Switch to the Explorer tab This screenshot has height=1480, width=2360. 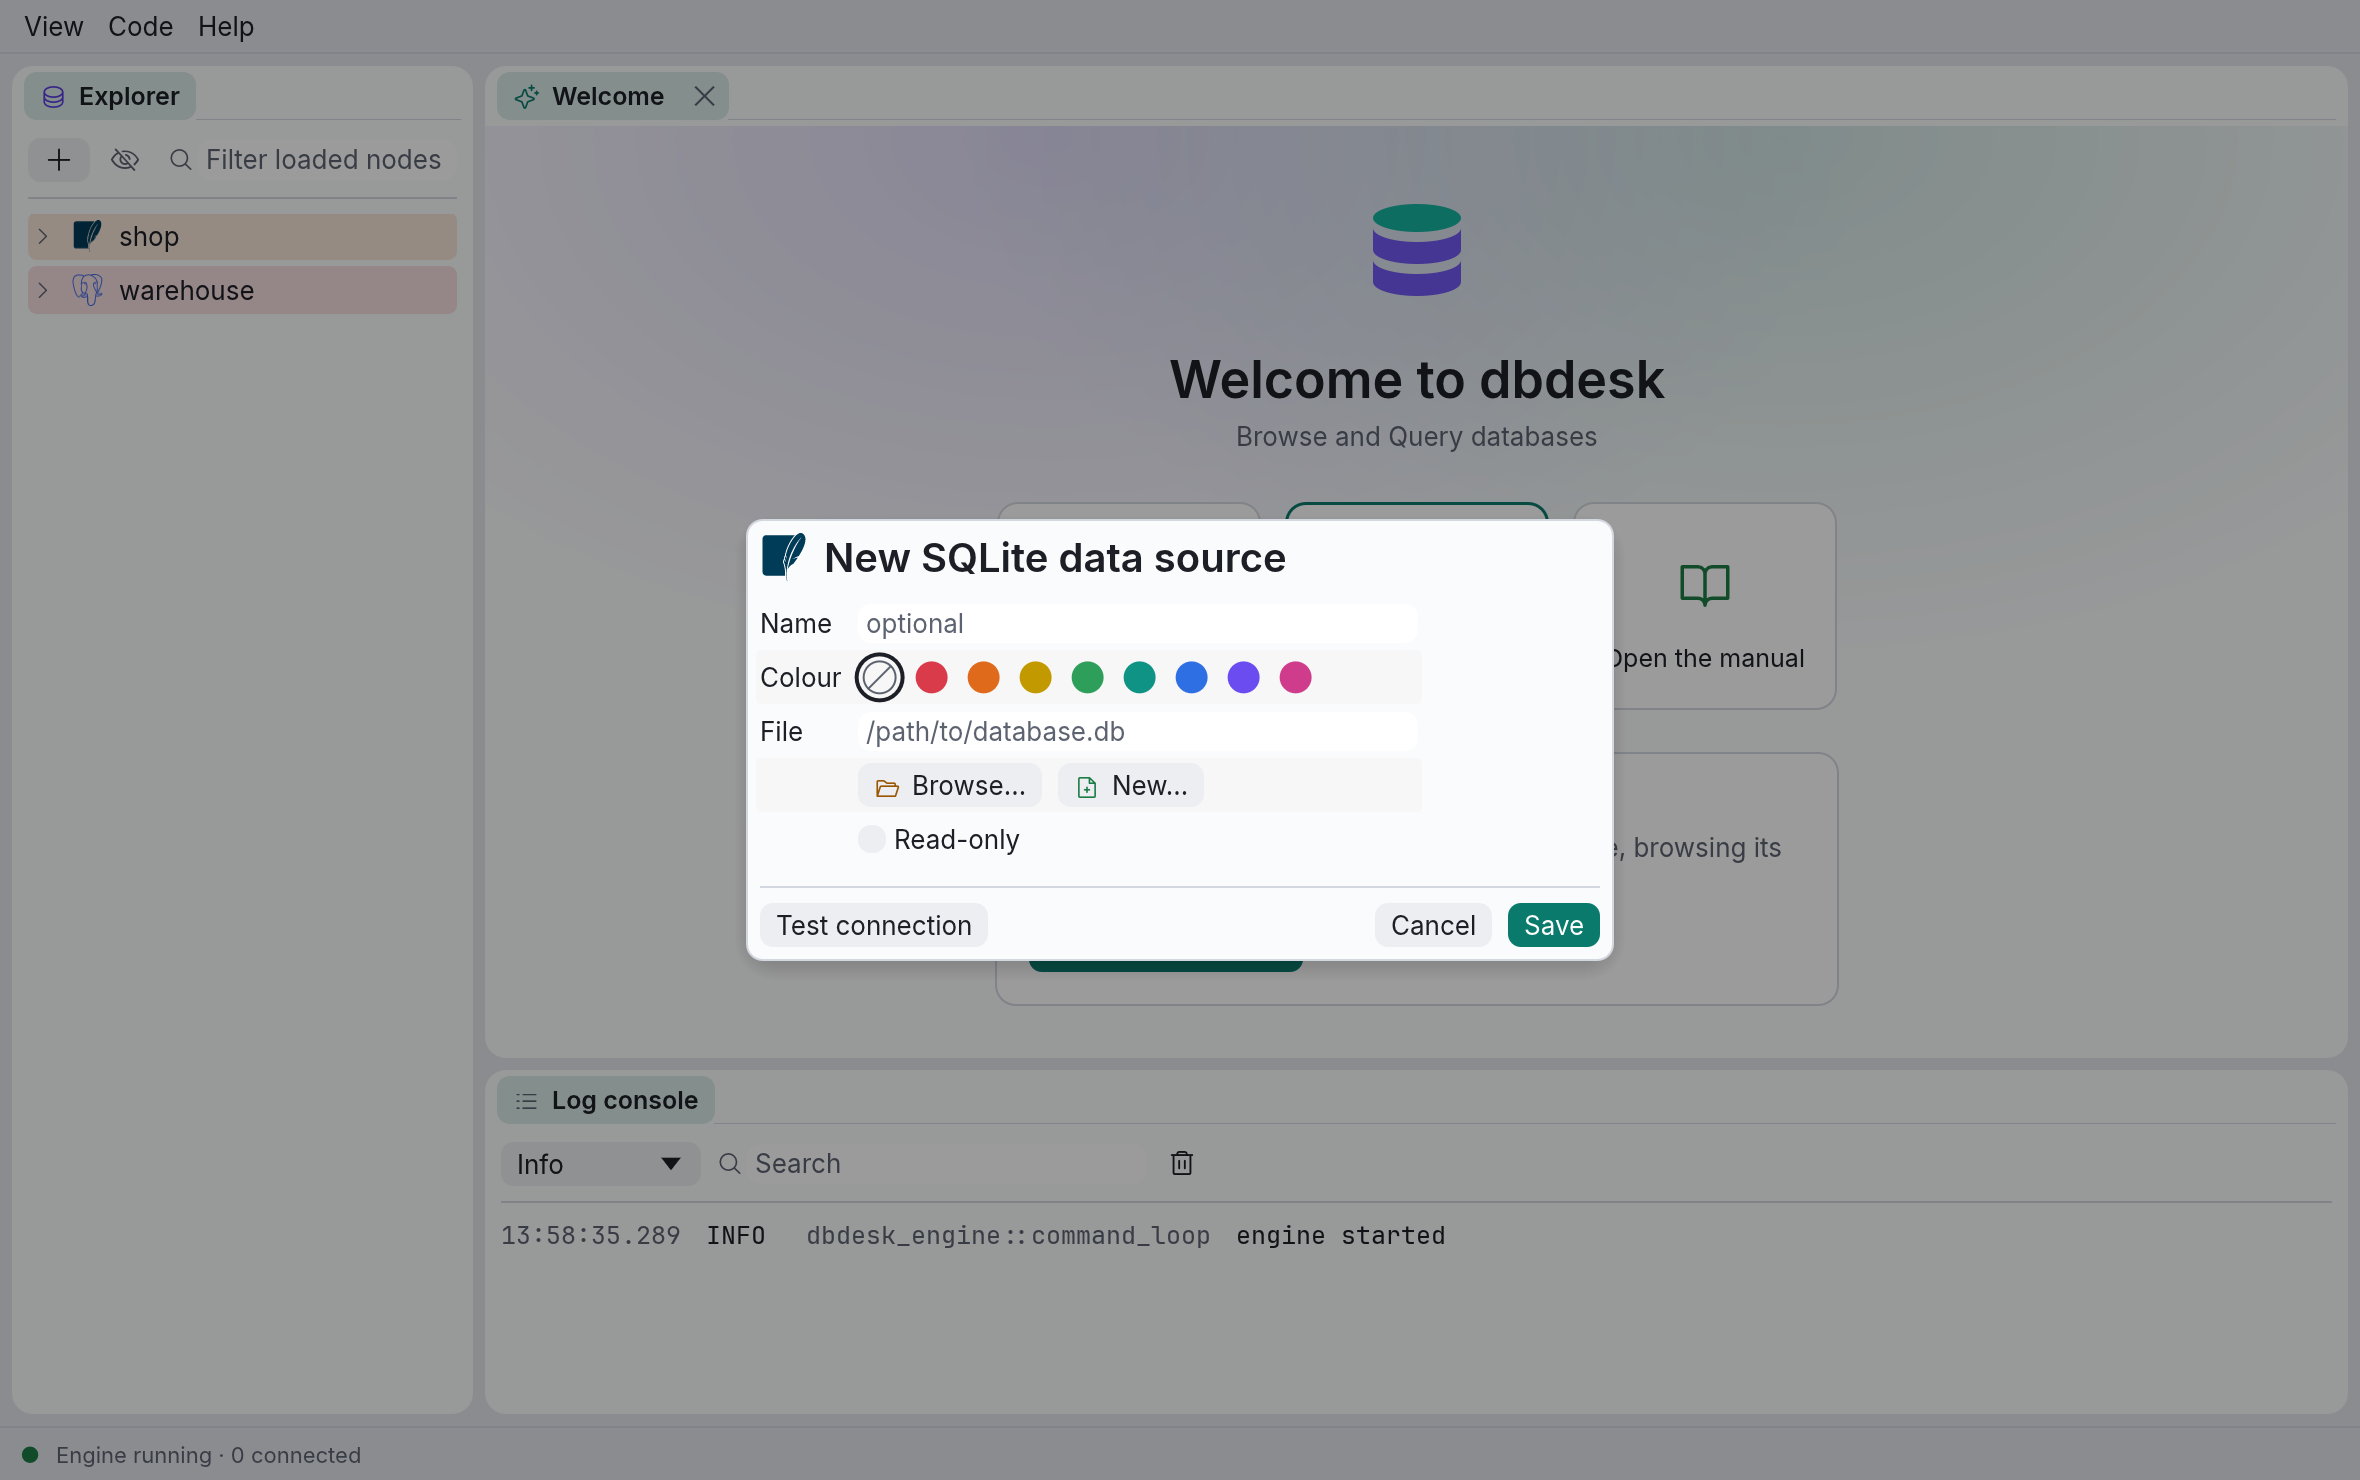pyautogui.click(x=110, y=96)
